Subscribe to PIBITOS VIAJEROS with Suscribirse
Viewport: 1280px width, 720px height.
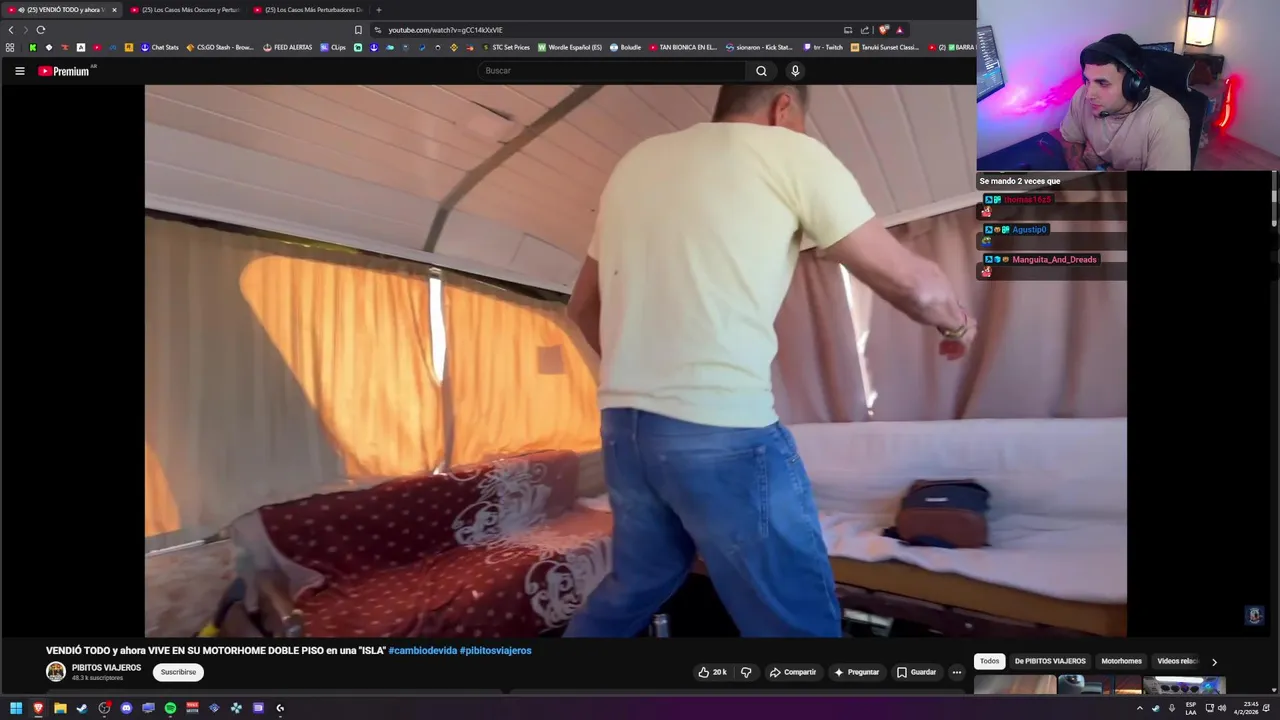point(178,672)
